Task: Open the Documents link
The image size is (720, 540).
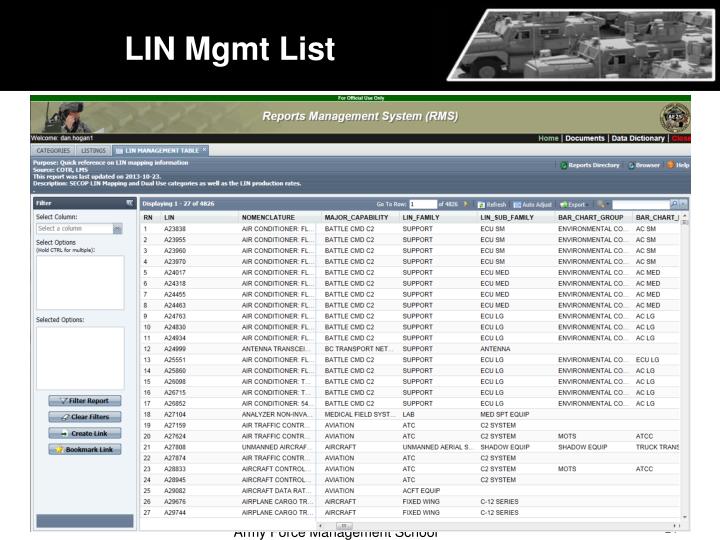Action: (585, 138)
